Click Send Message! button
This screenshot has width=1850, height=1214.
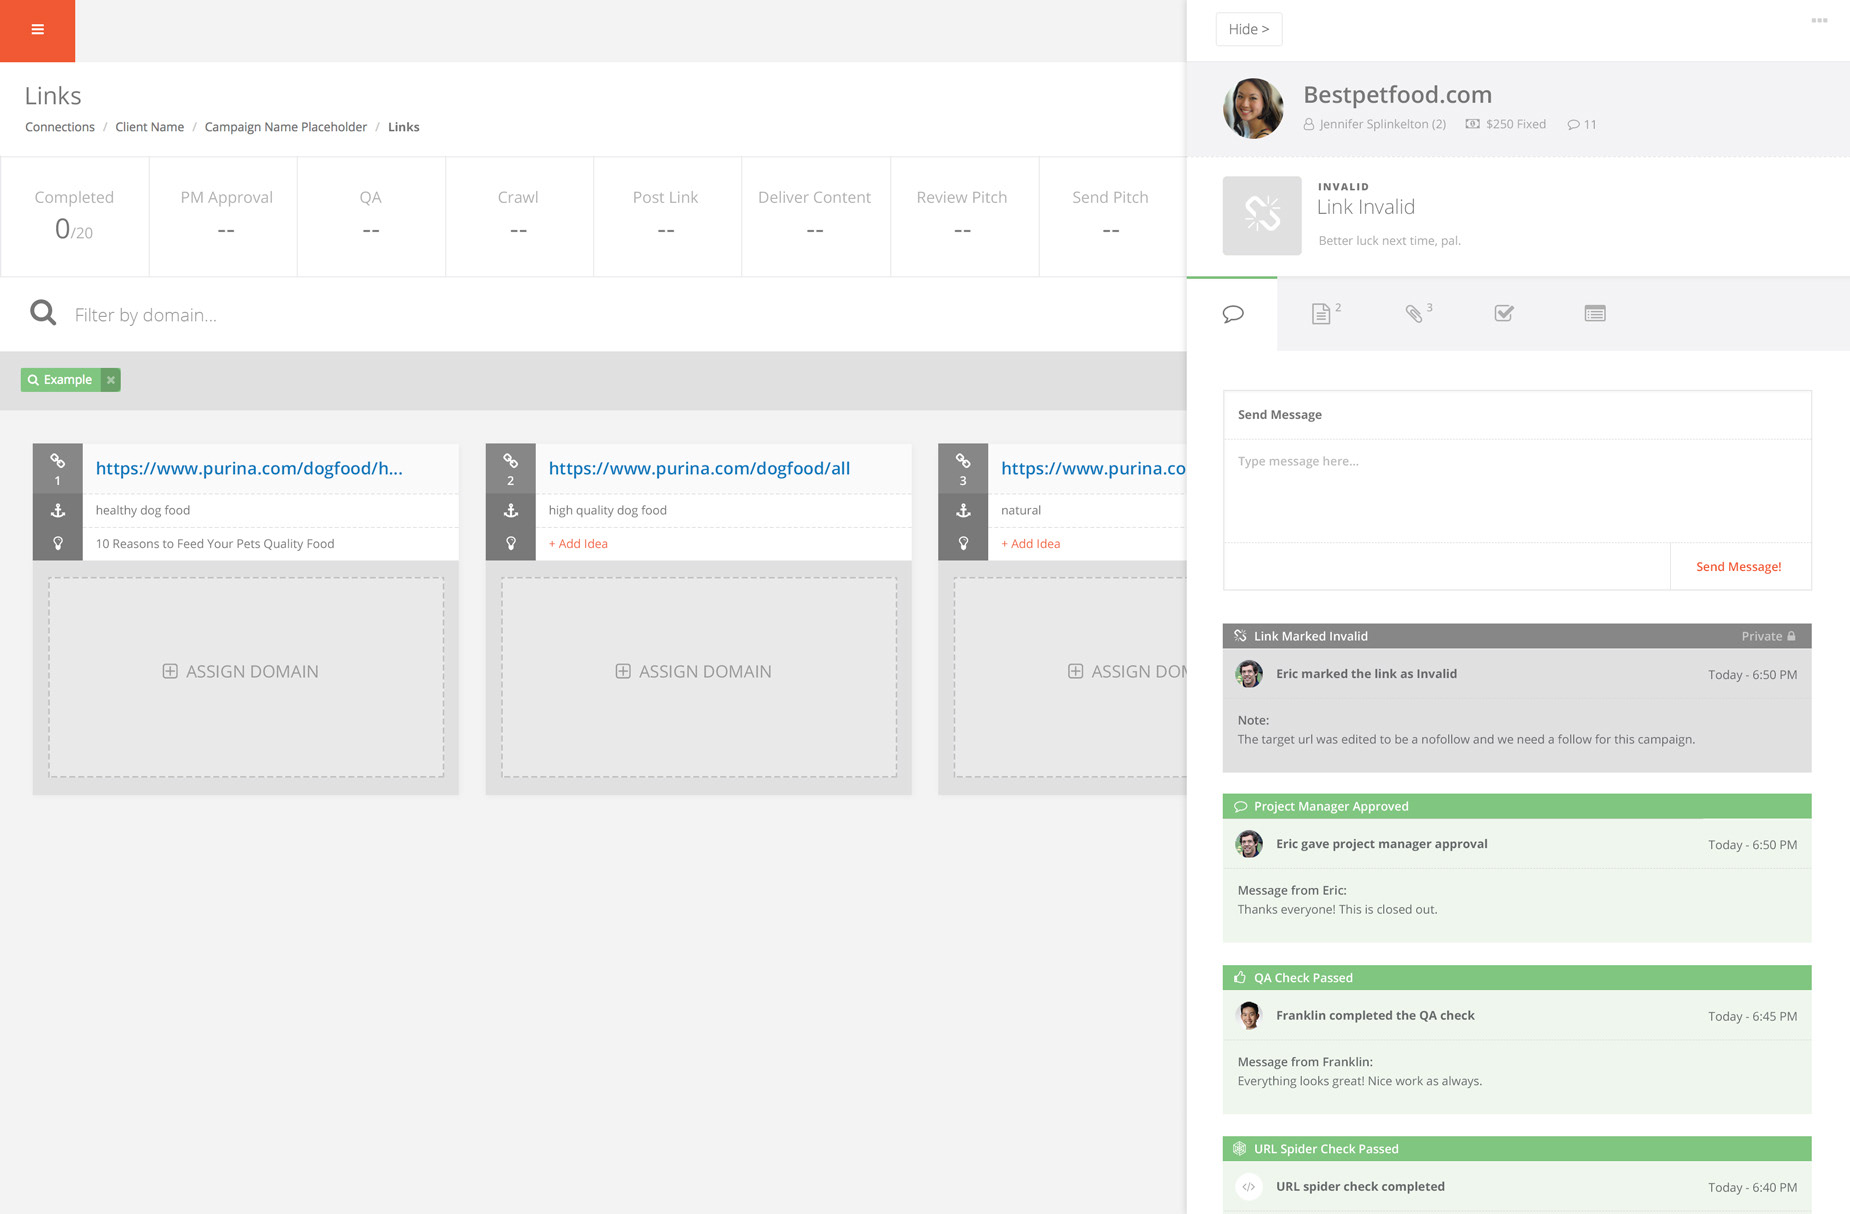click(1739, 567)
